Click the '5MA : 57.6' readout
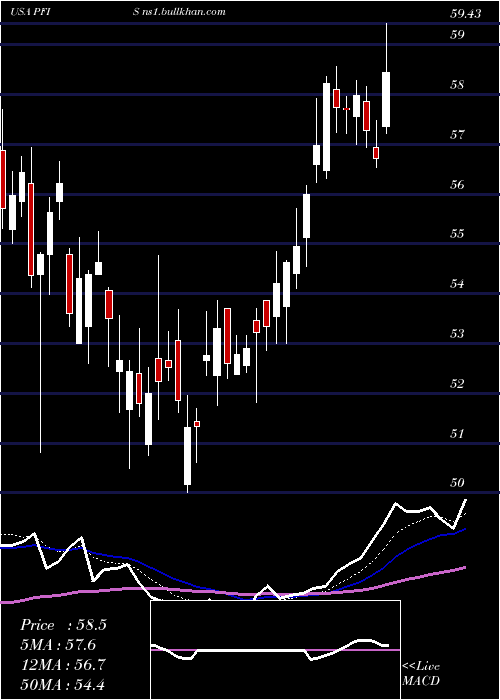 59,645
